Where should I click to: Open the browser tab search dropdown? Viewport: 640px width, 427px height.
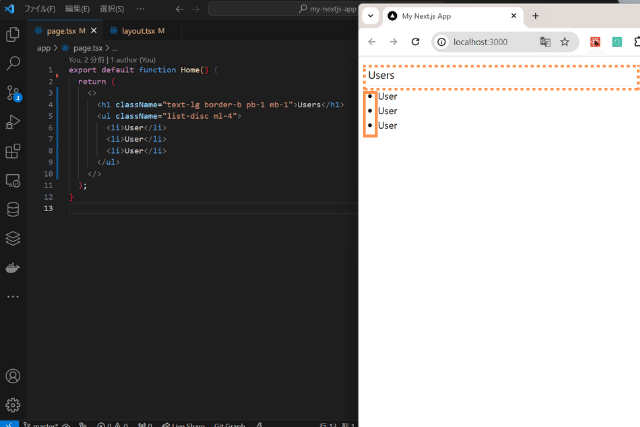(x=371, y=16)
